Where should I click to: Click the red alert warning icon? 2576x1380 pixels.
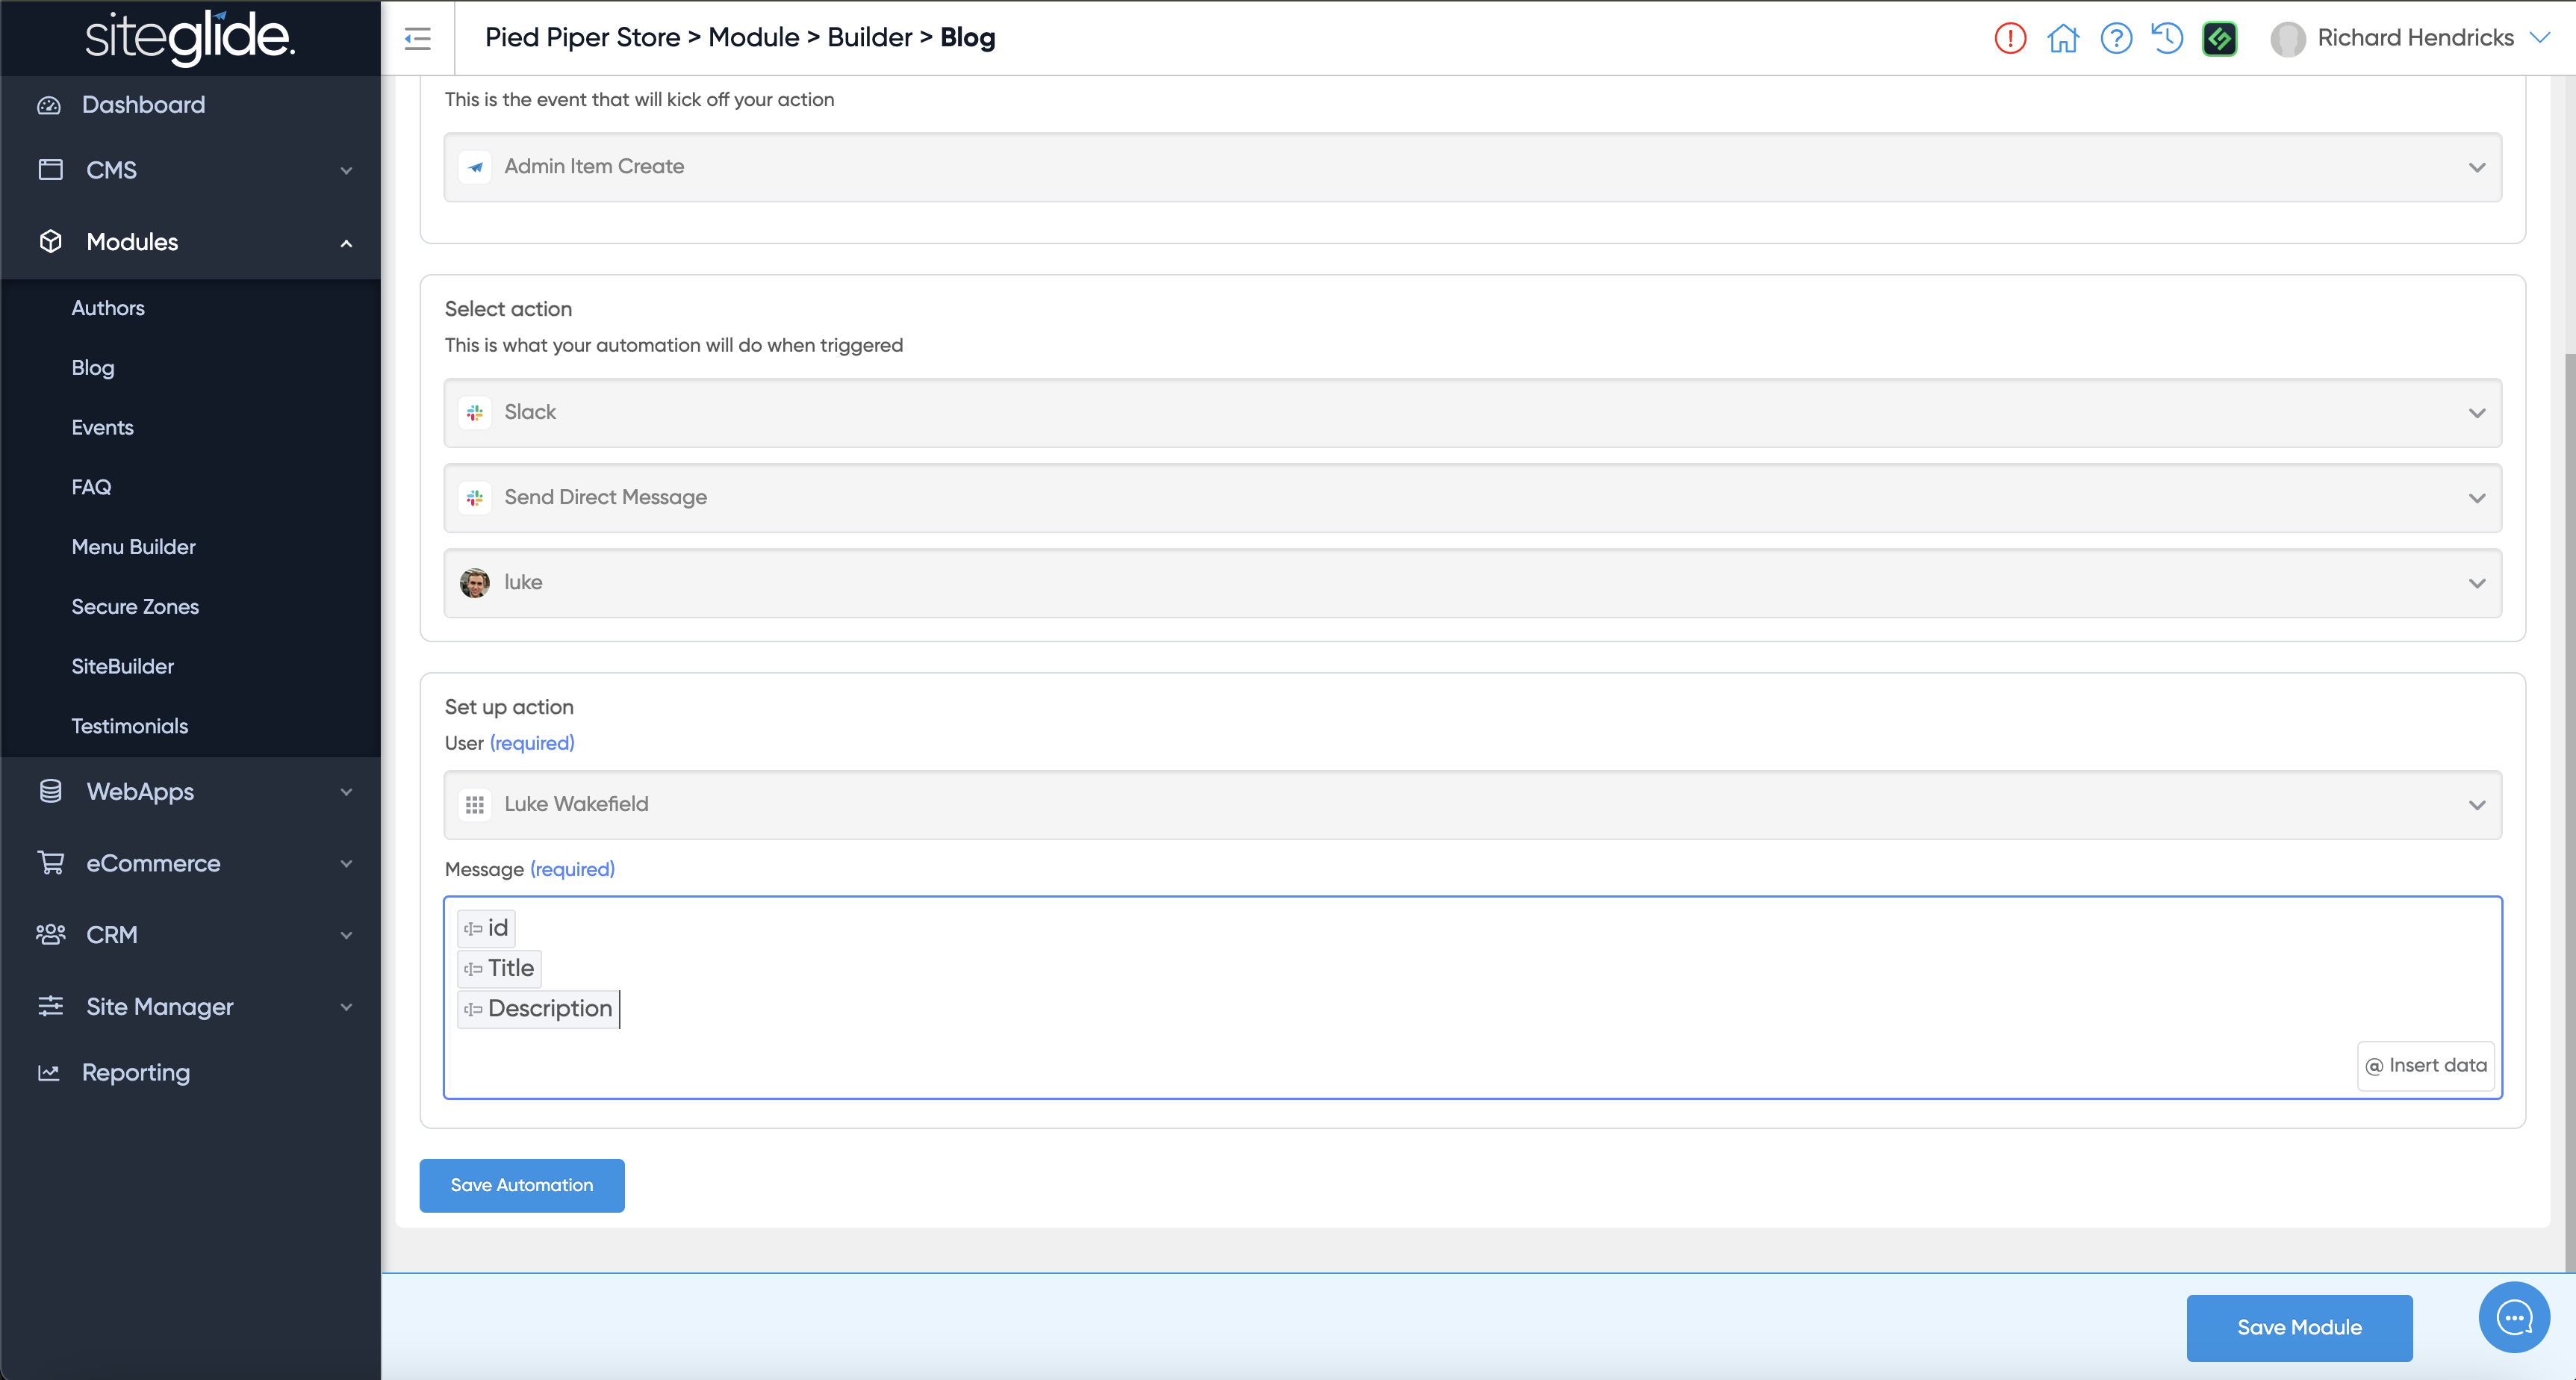coord(2009,38)
